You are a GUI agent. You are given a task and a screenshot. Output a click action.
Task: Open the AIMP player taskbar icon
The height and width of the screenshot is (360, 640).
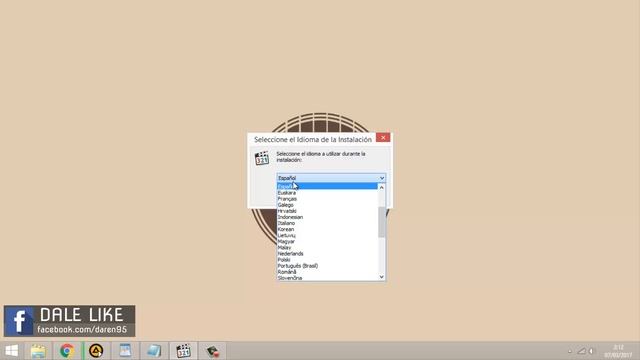tap(96, 351)
